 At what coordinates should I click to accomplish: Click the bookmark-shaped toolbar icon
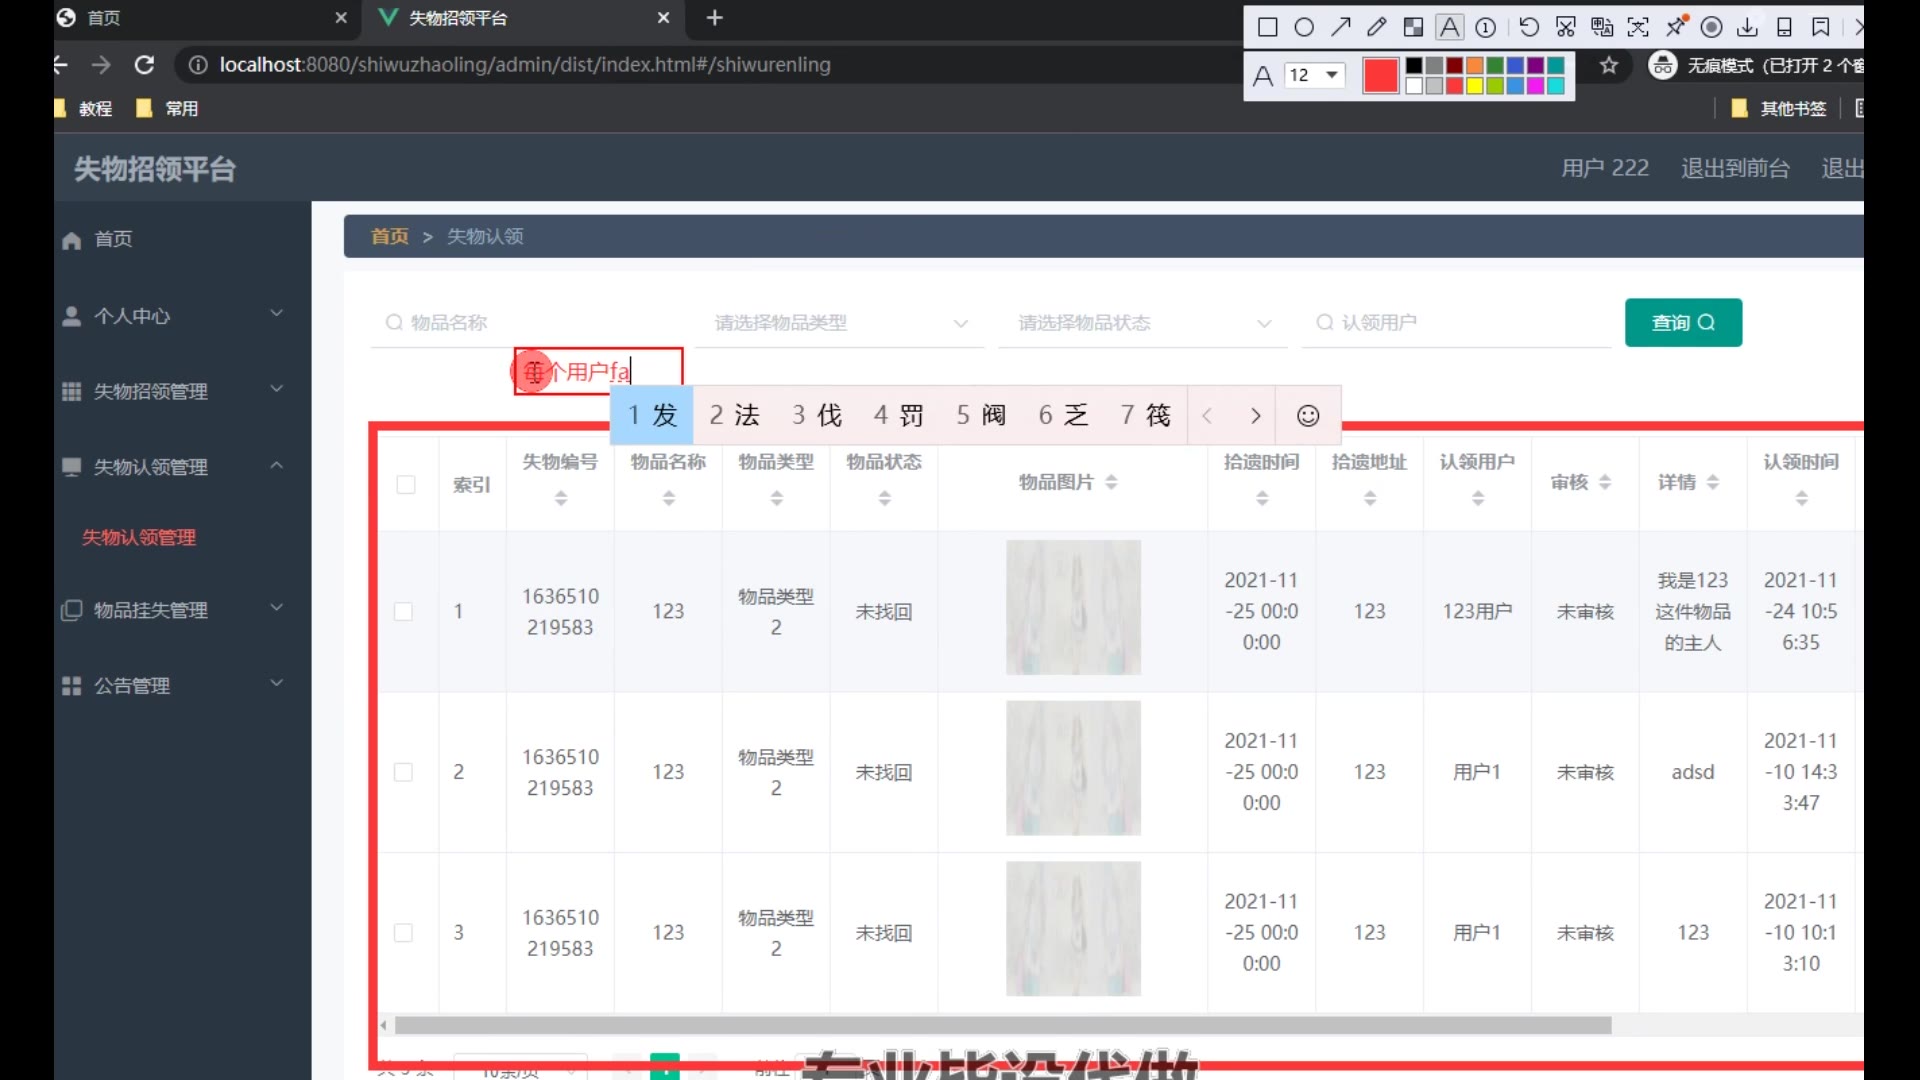tap(1821, 27)
